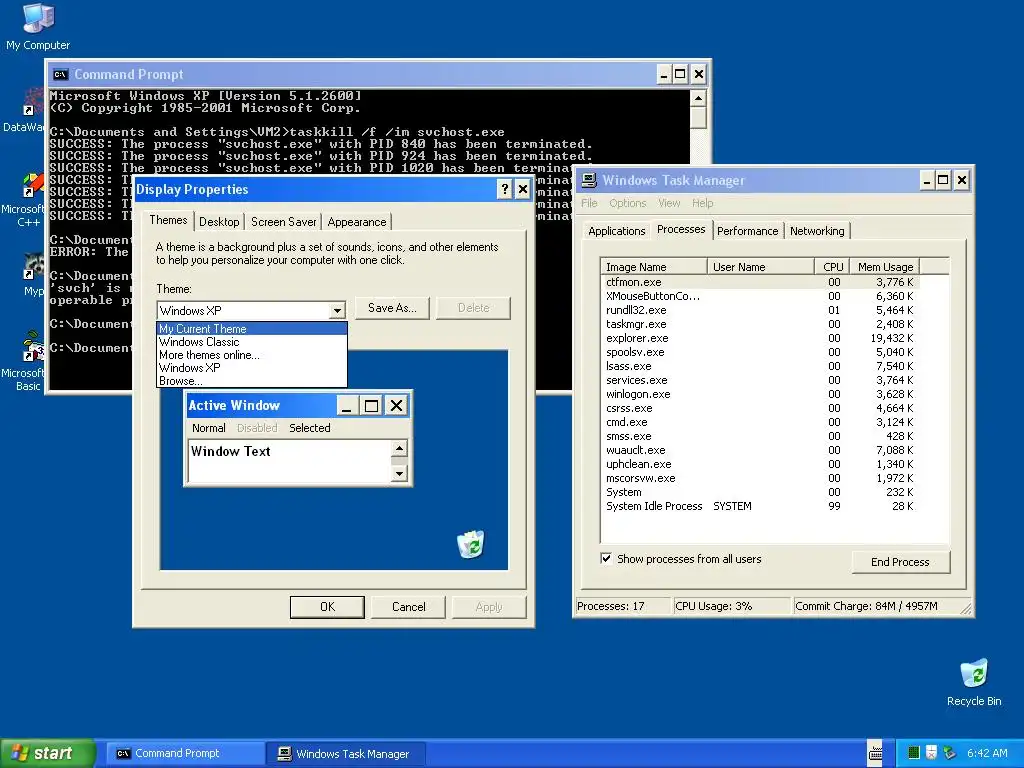
Task: Sort processes by CPU column header
Action: click(x=833, y=266)
